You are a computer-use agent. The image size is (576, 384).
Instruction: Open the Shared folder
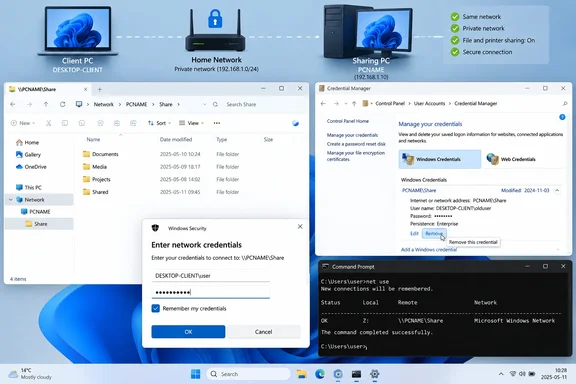click(96, 192)
